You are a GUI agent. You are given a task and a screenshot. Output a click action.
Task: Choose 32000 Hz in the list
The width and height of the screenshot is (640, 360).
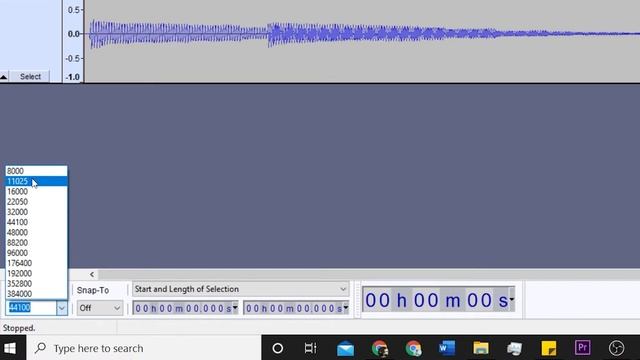(x=36, y=212)
